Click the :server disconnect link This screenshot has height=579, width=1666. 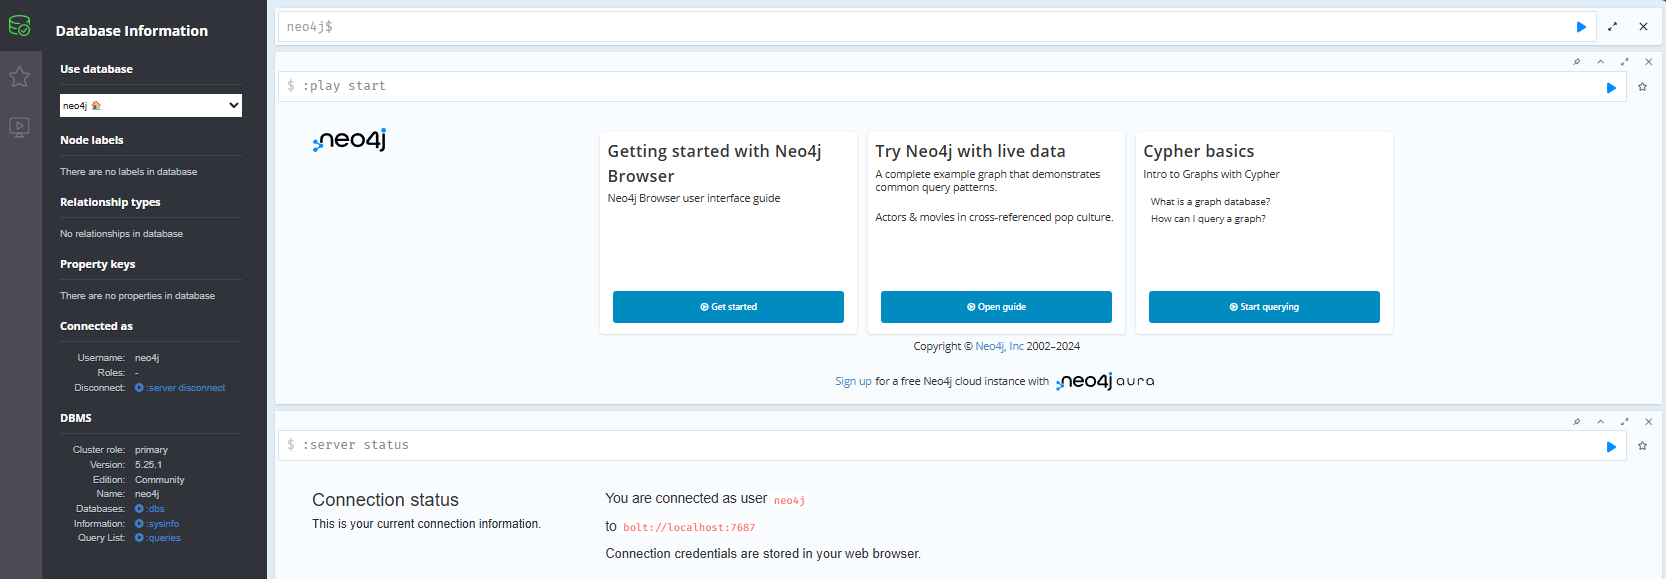(x=185, y=388)
